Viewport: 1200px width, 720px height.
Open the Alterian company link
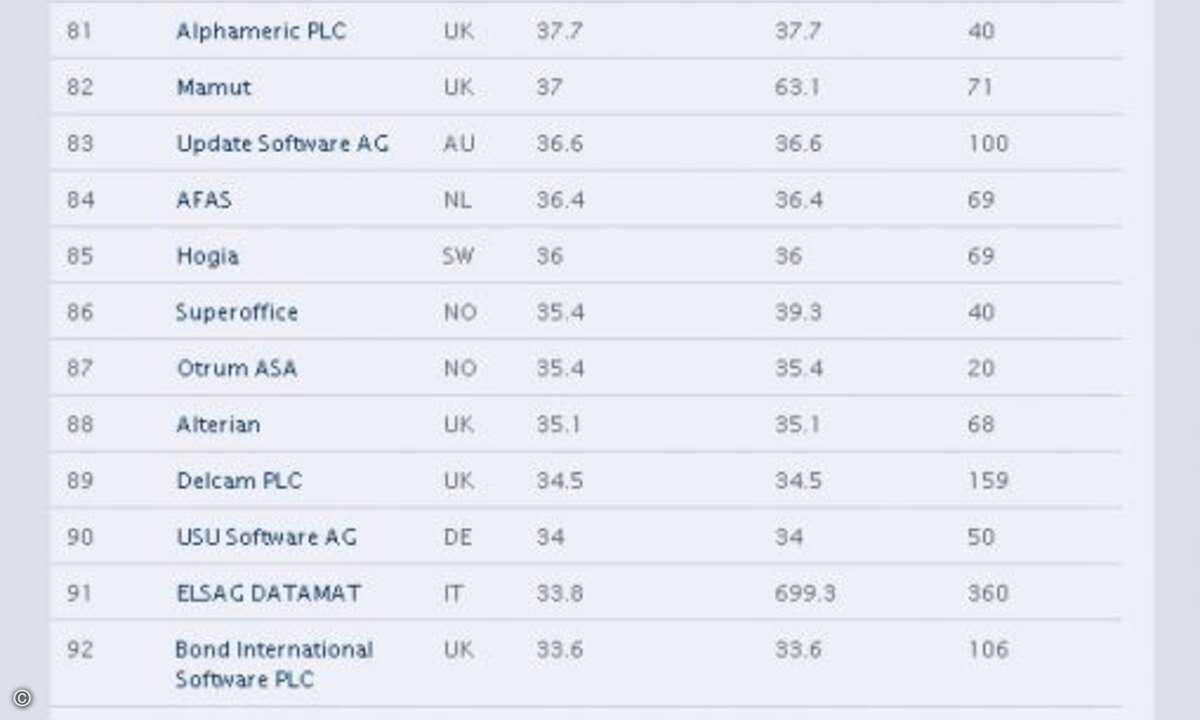(x=218, y=424)
